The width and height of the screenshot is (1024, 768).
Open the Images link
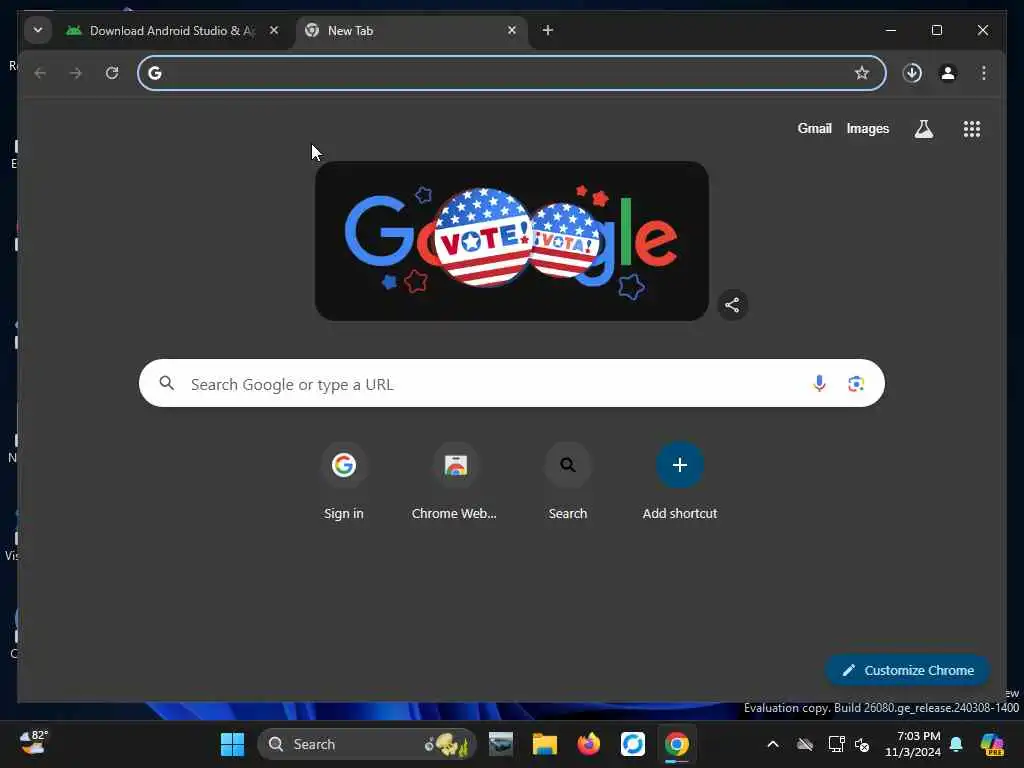click(x=868, y=129)
